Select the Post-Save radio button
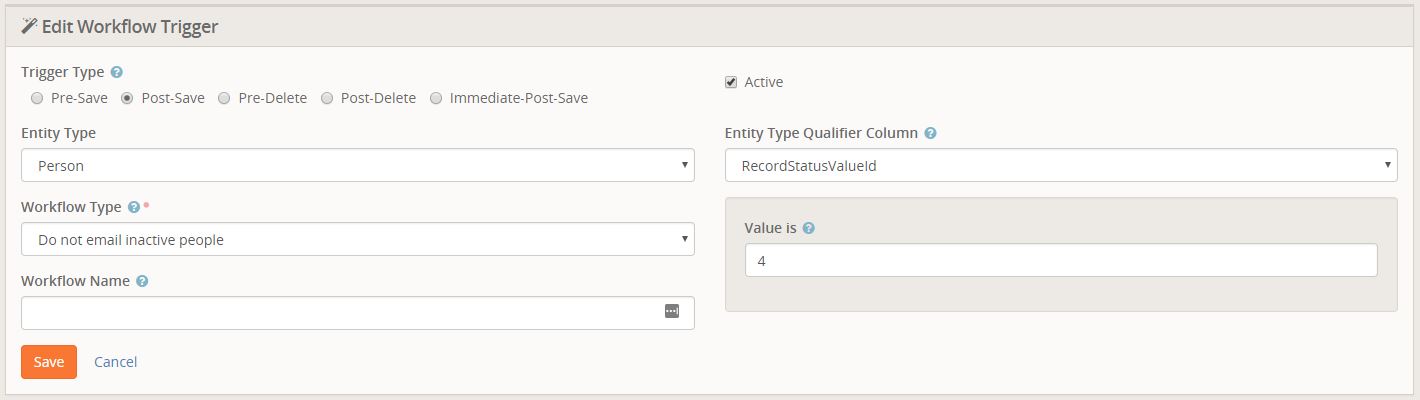 [x=127, y=98]
